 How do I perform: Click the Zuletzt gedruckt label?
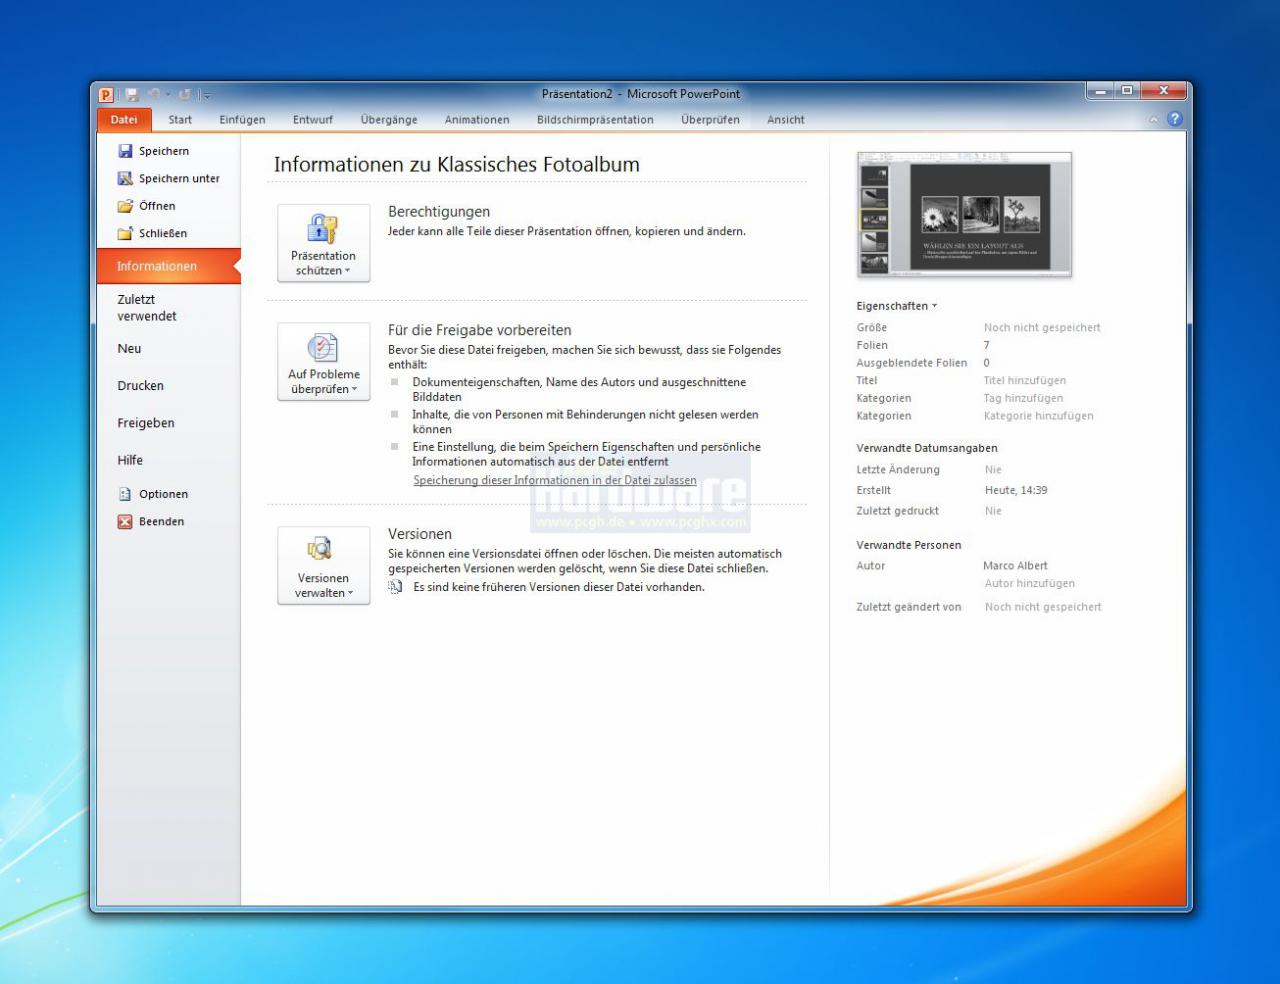pyautogui.click(x=898, y=511)
